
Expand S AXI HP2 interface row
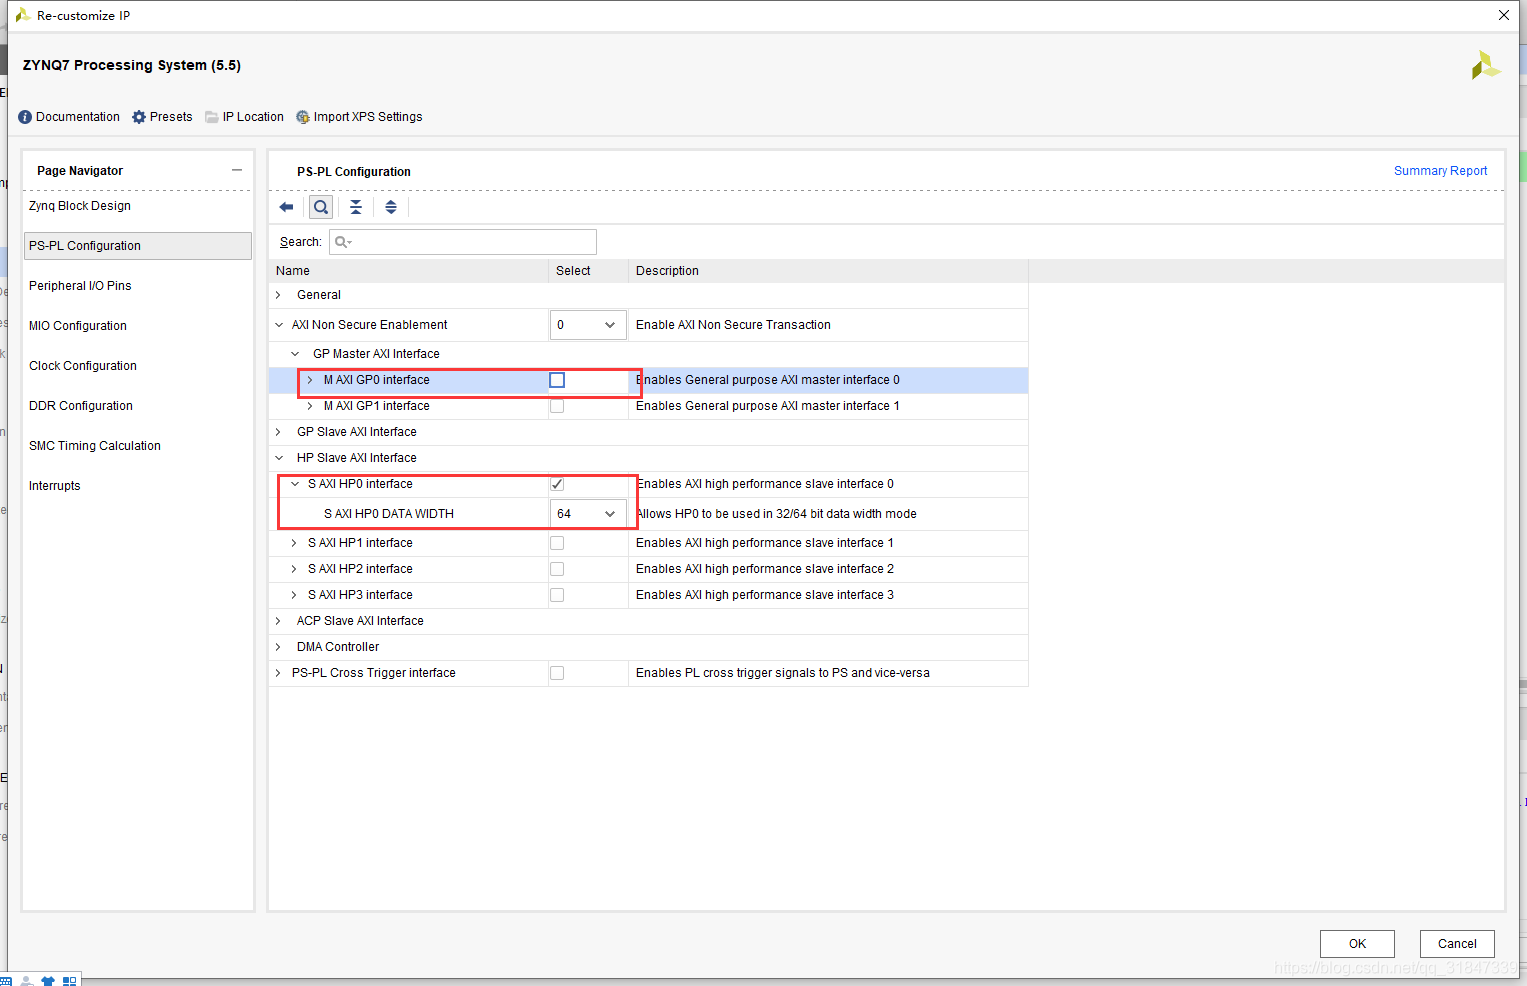point(294,569)
